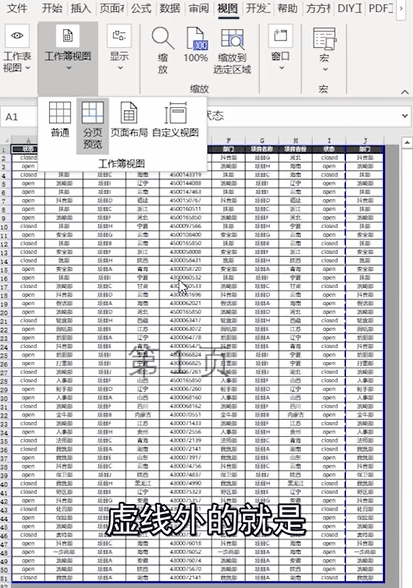Click the A1 name box
Viewport: 413px width, 588px height.
19,117
